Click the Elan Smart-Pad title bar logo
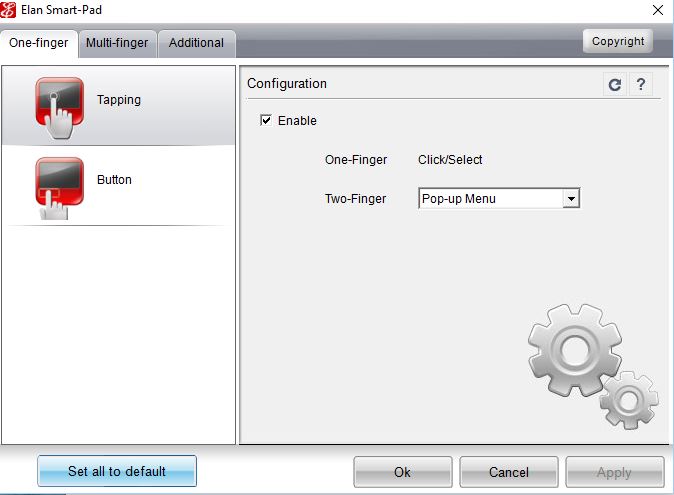This screenshot has height=495, width=674. pyautogui.click(x=8, y=10)
